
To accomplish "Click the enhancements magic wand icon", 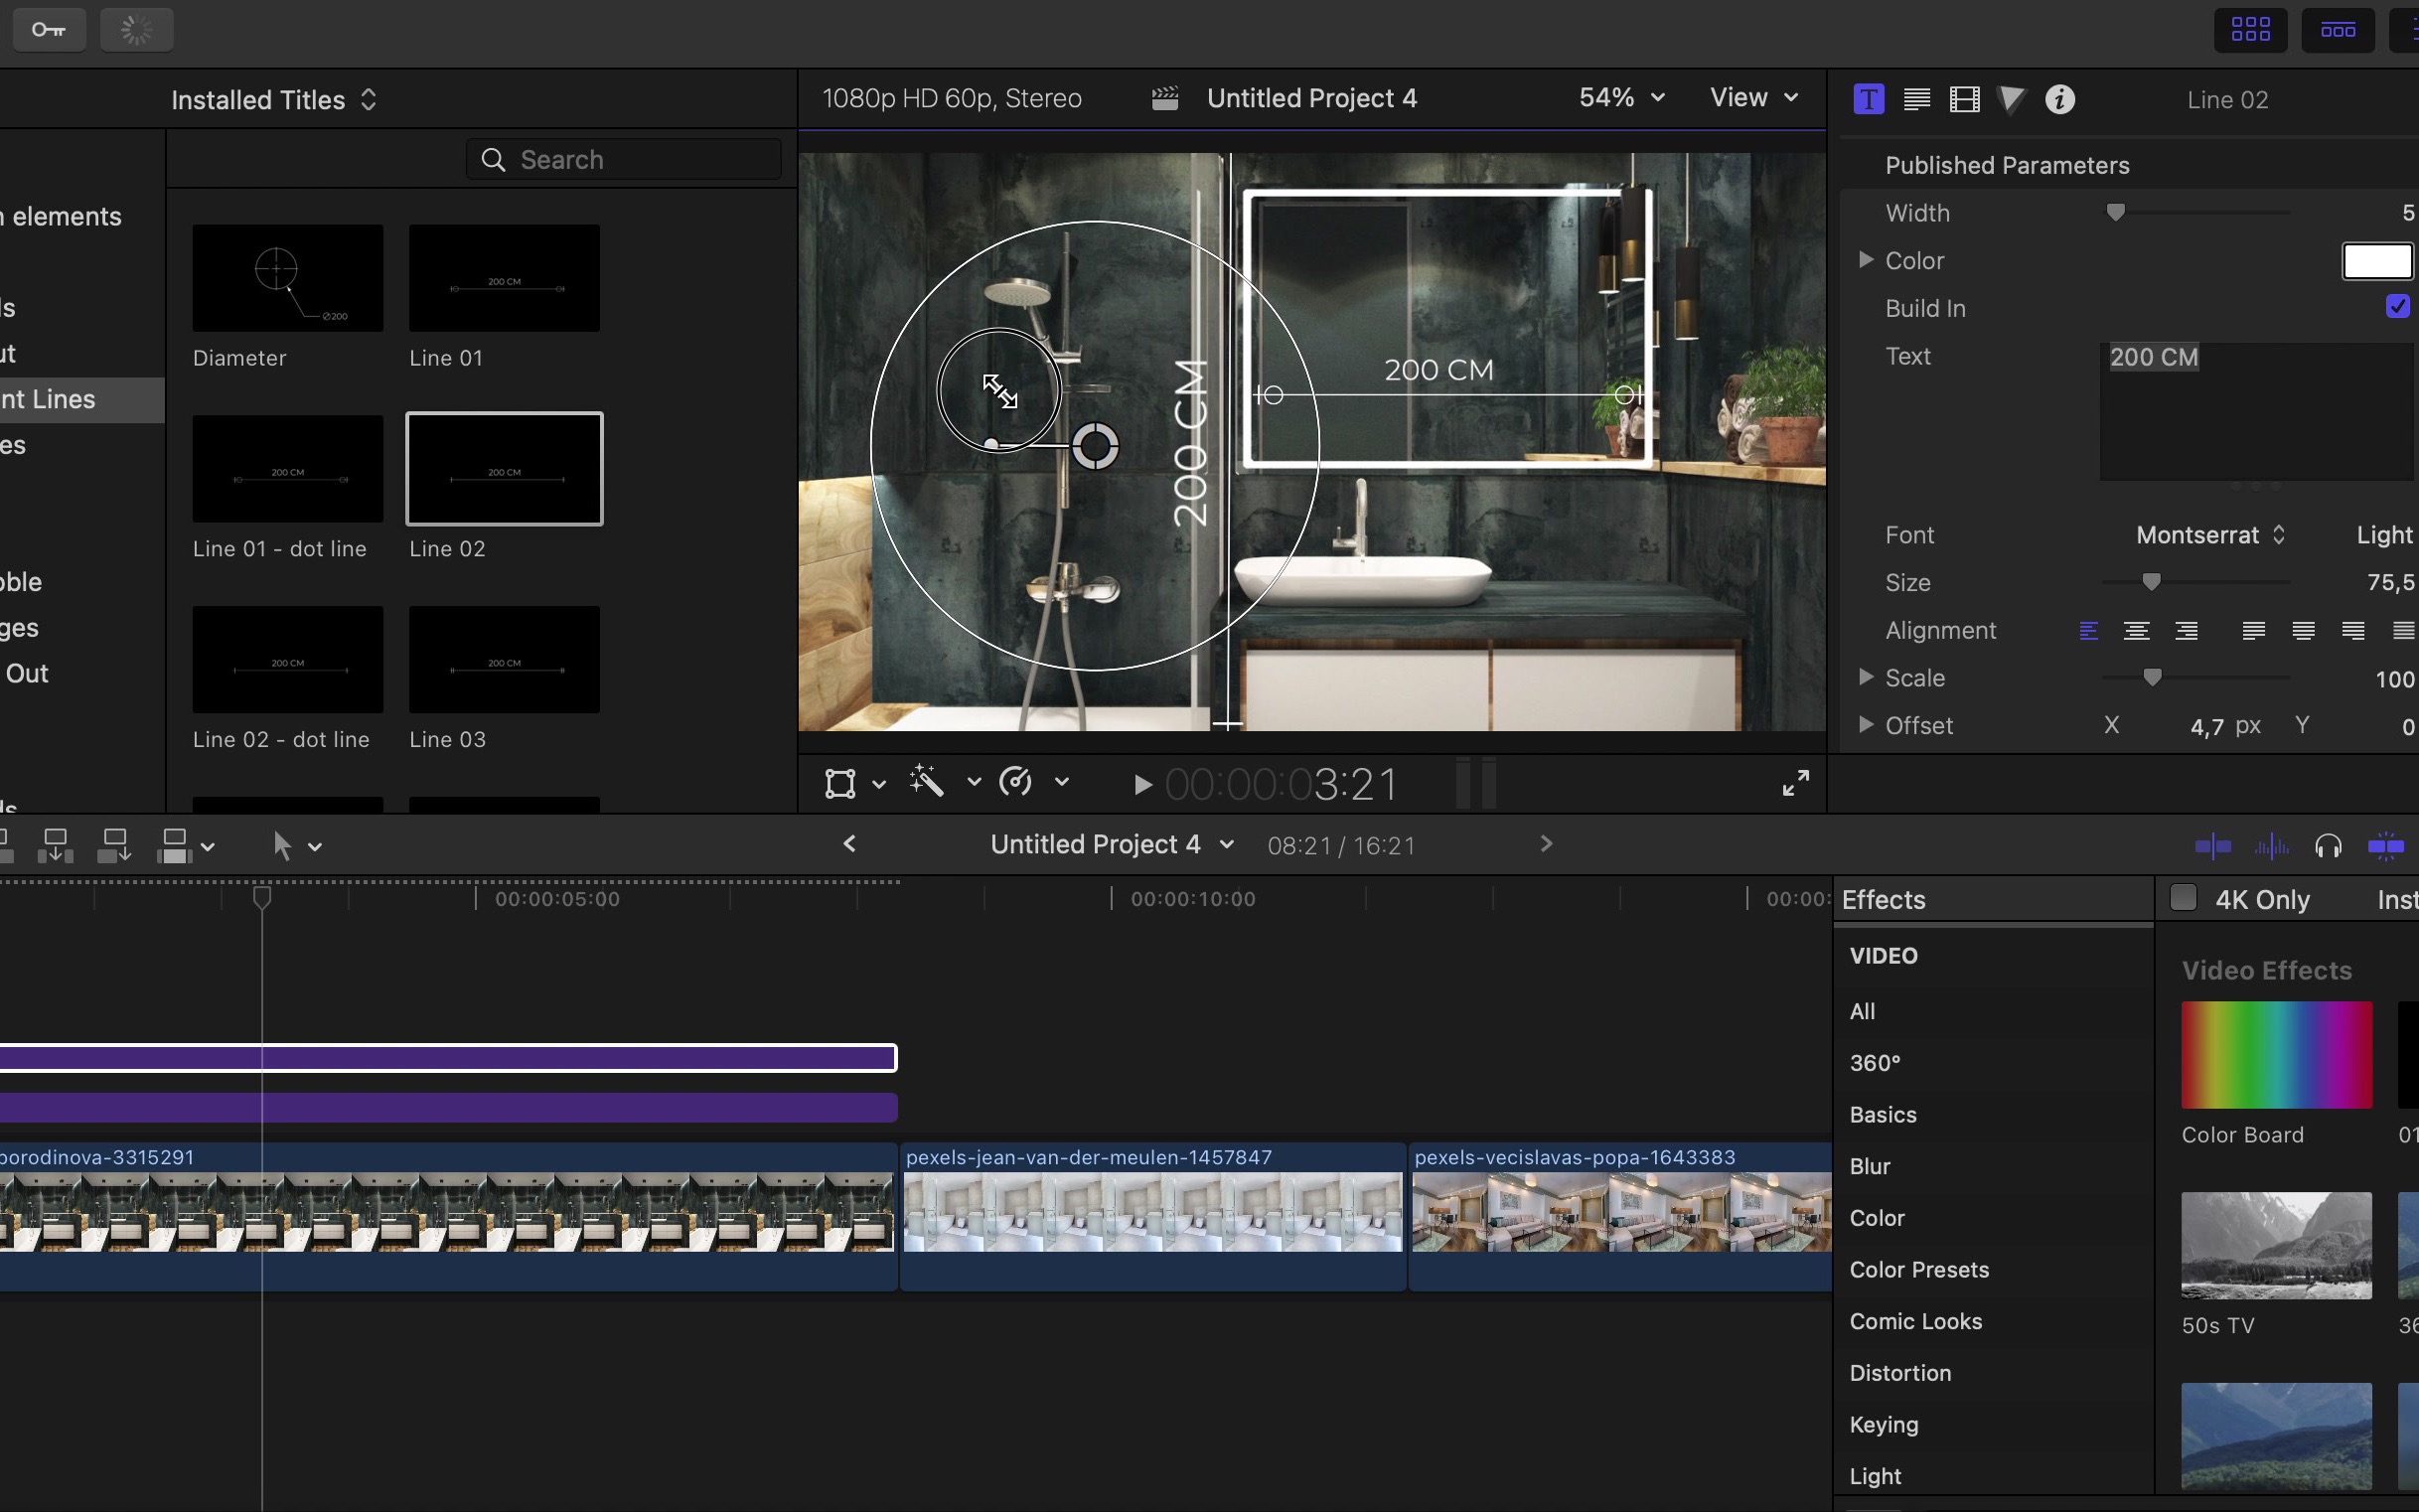I will 927,782.
